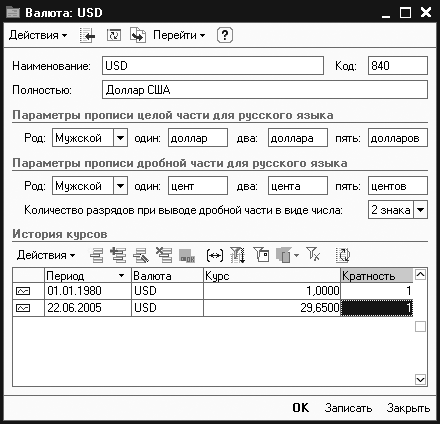The image size is (440, 424).
Task: Open gender dropdown for whole part
Action: coord(120,138)
